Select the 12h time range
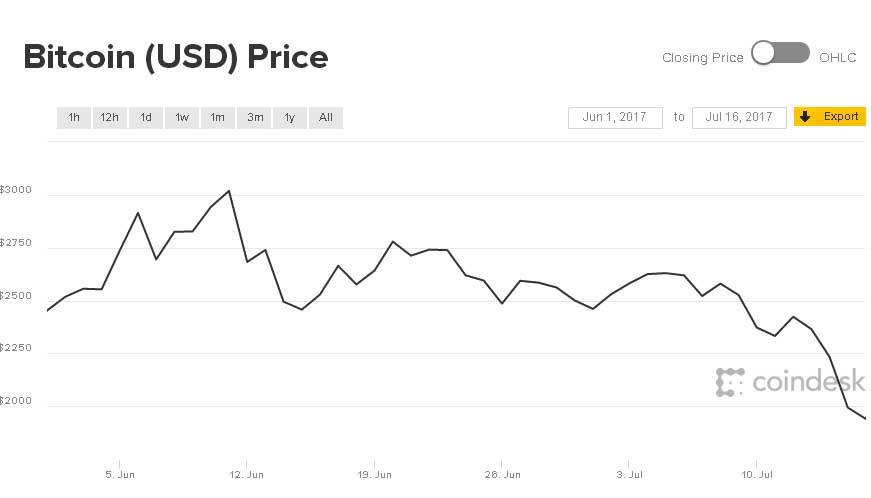 tap(109, 118)
